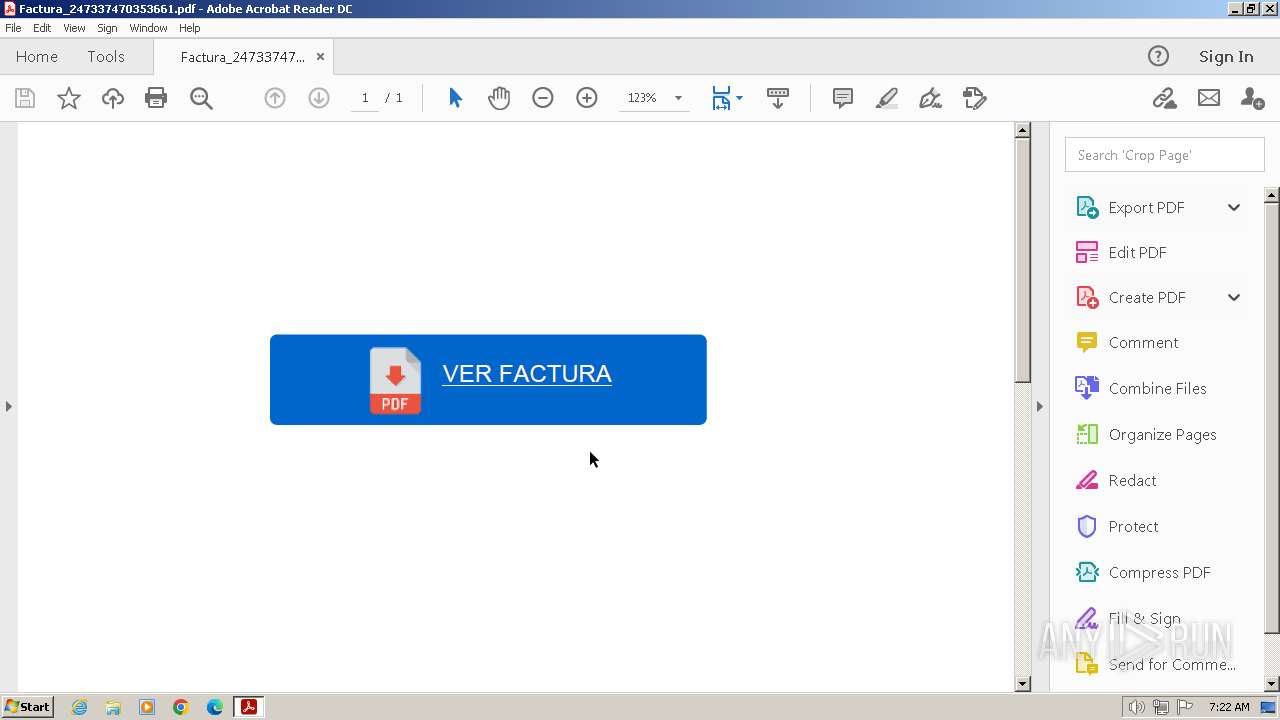The width and height of the screenshot is (1280, 720).
Task: Bookmark the file with the star icon
Action: tap(68, 98)
